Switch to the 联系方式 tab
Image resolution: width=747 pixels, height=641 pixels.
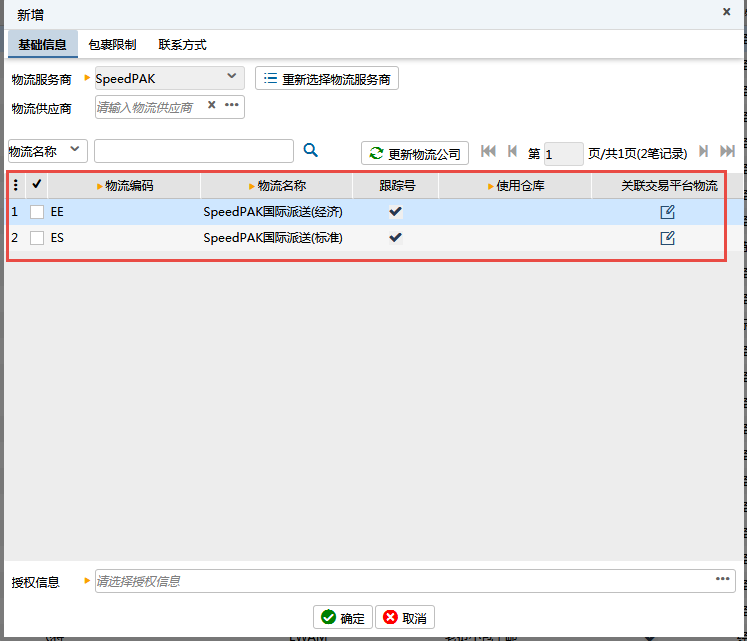pos(182,45)
